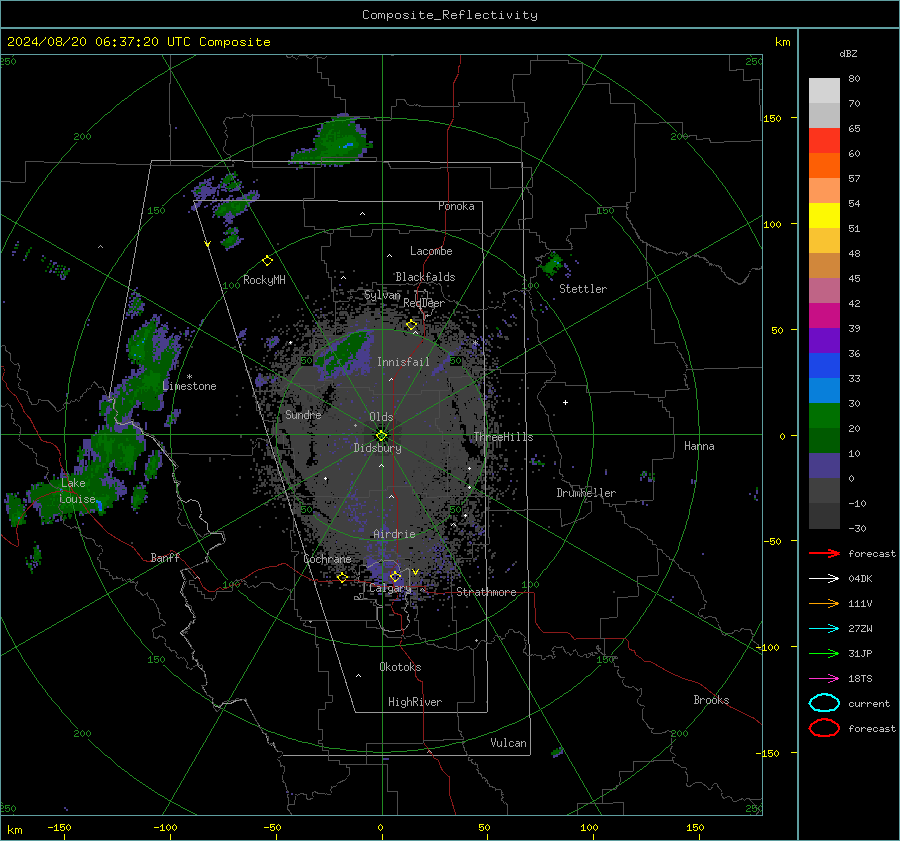Click the yellow diamond marker at Calgary
Image resolution: width=900 pixels, height=841 pixels.
pos(395,576)
